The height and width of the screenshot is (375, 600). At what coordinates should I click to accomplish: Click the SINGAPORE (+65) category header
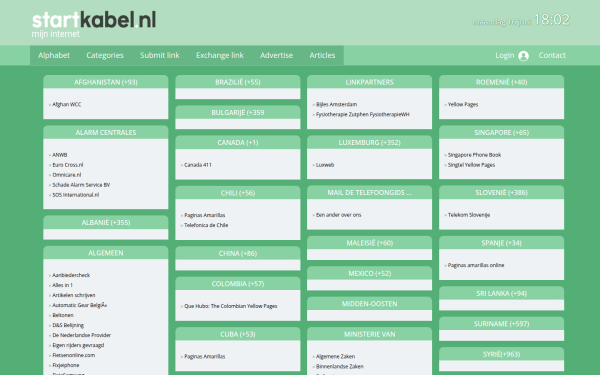tap(501, 132)
